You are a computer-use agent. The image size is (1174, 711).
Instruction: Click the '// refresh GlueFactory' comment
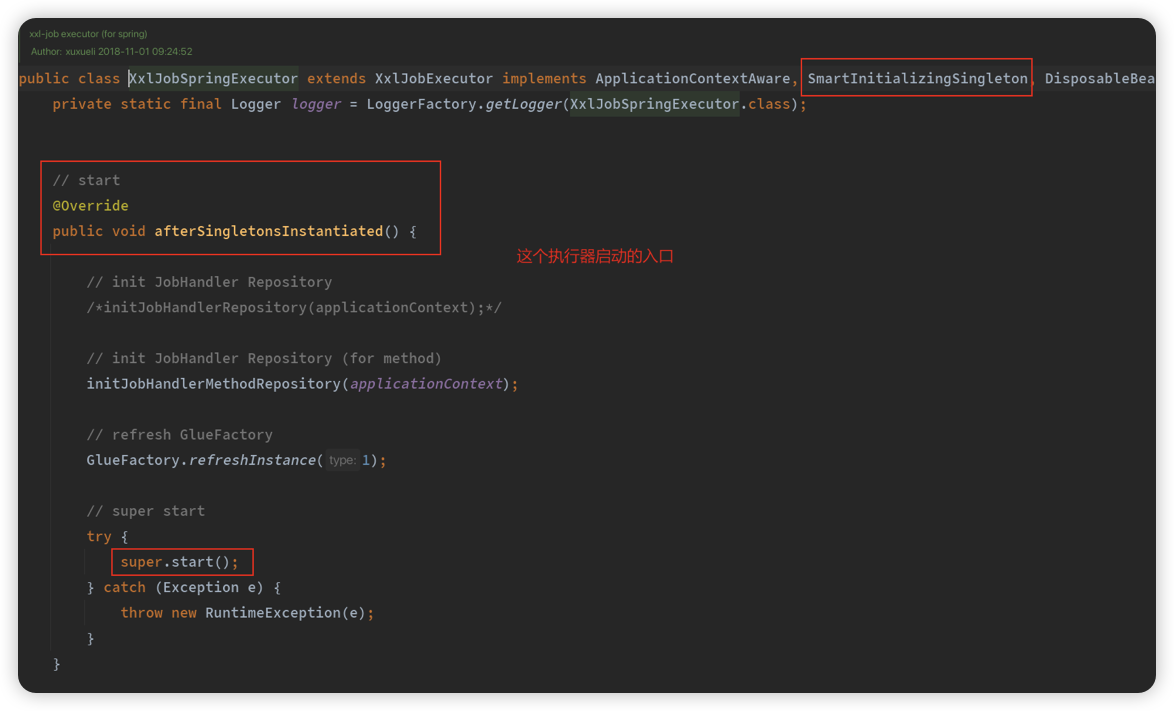pyautogui.click(x=180, y=435)
